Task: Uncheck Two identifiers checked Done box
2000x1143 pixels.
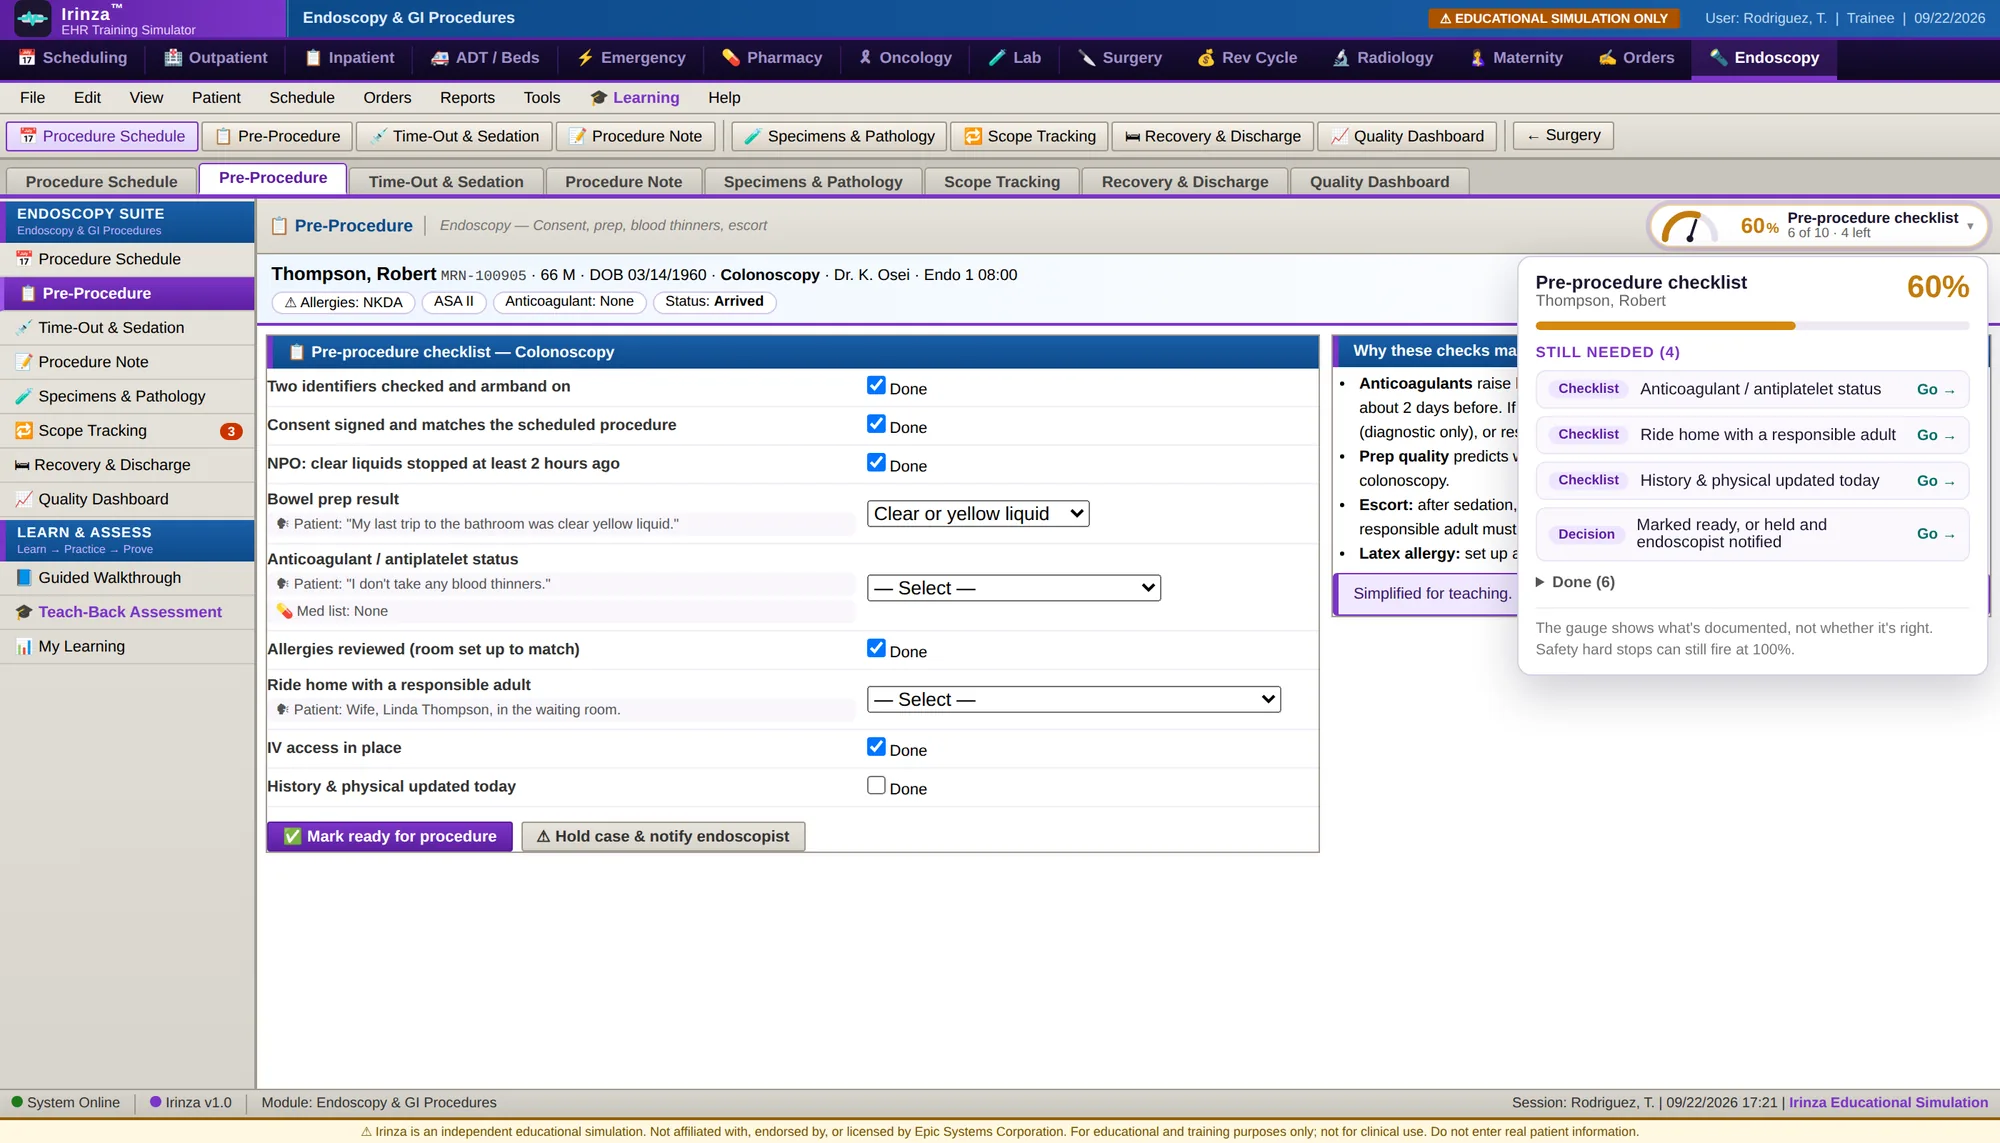Action: 876,385
